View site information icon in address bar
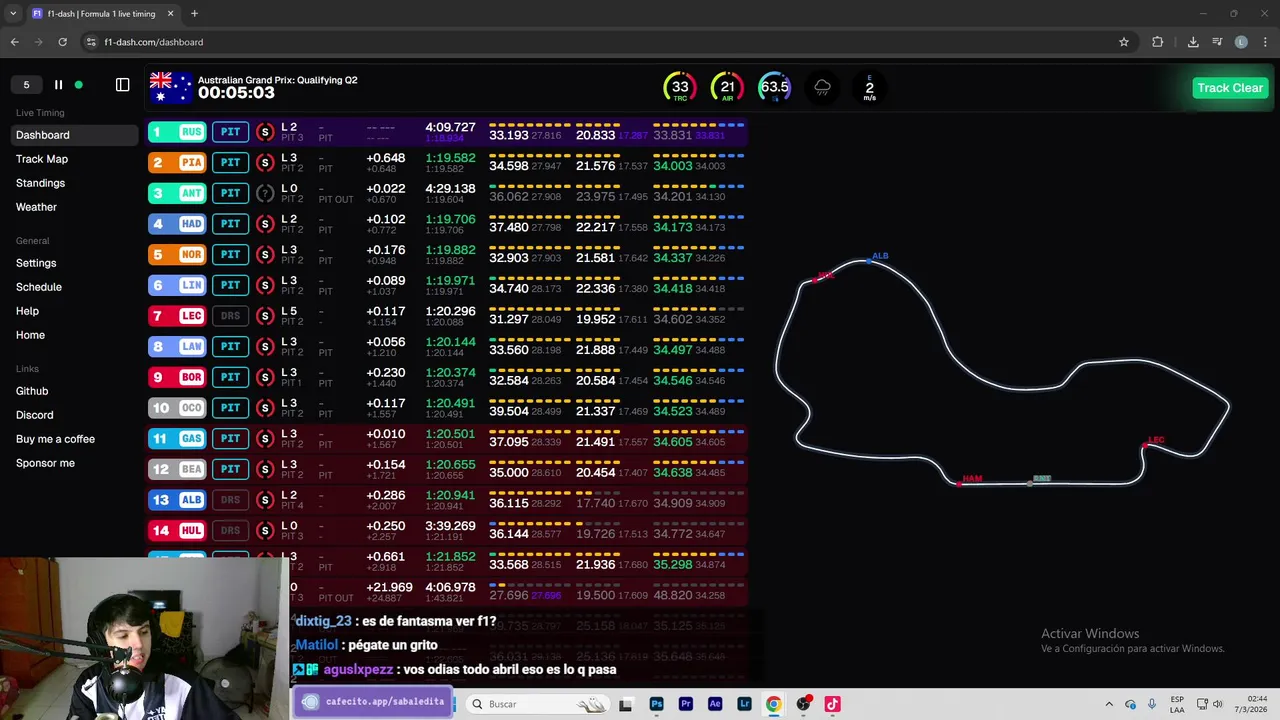Viewport: 1280px width, 720px height. point(91,42)
